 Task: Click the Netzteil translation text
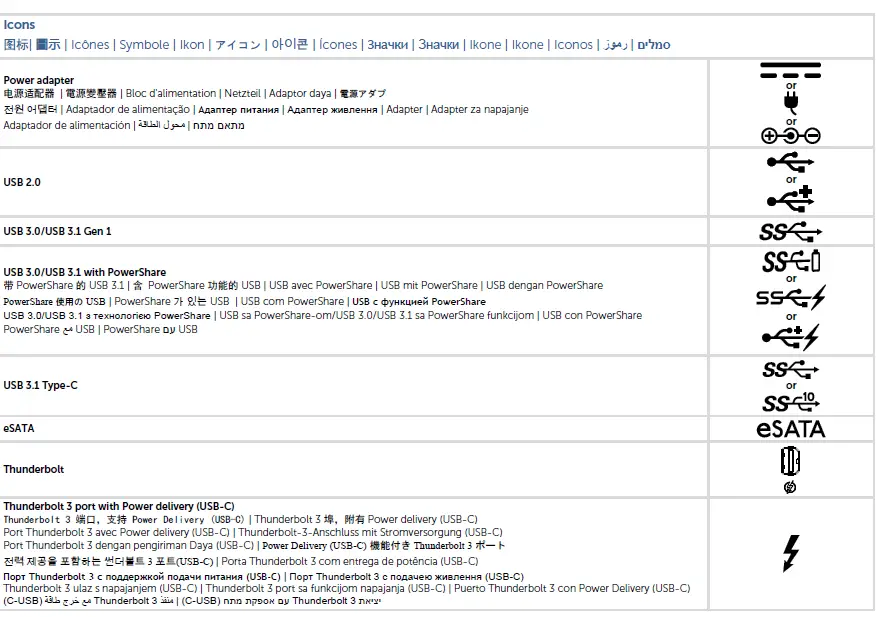242,94
